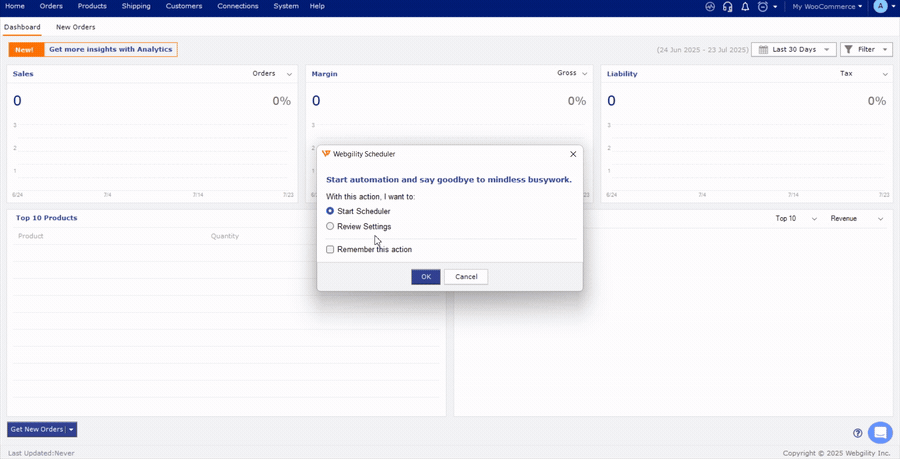
Task: Open the My WooCommerce store dropdown
Action: click(827, 7)
